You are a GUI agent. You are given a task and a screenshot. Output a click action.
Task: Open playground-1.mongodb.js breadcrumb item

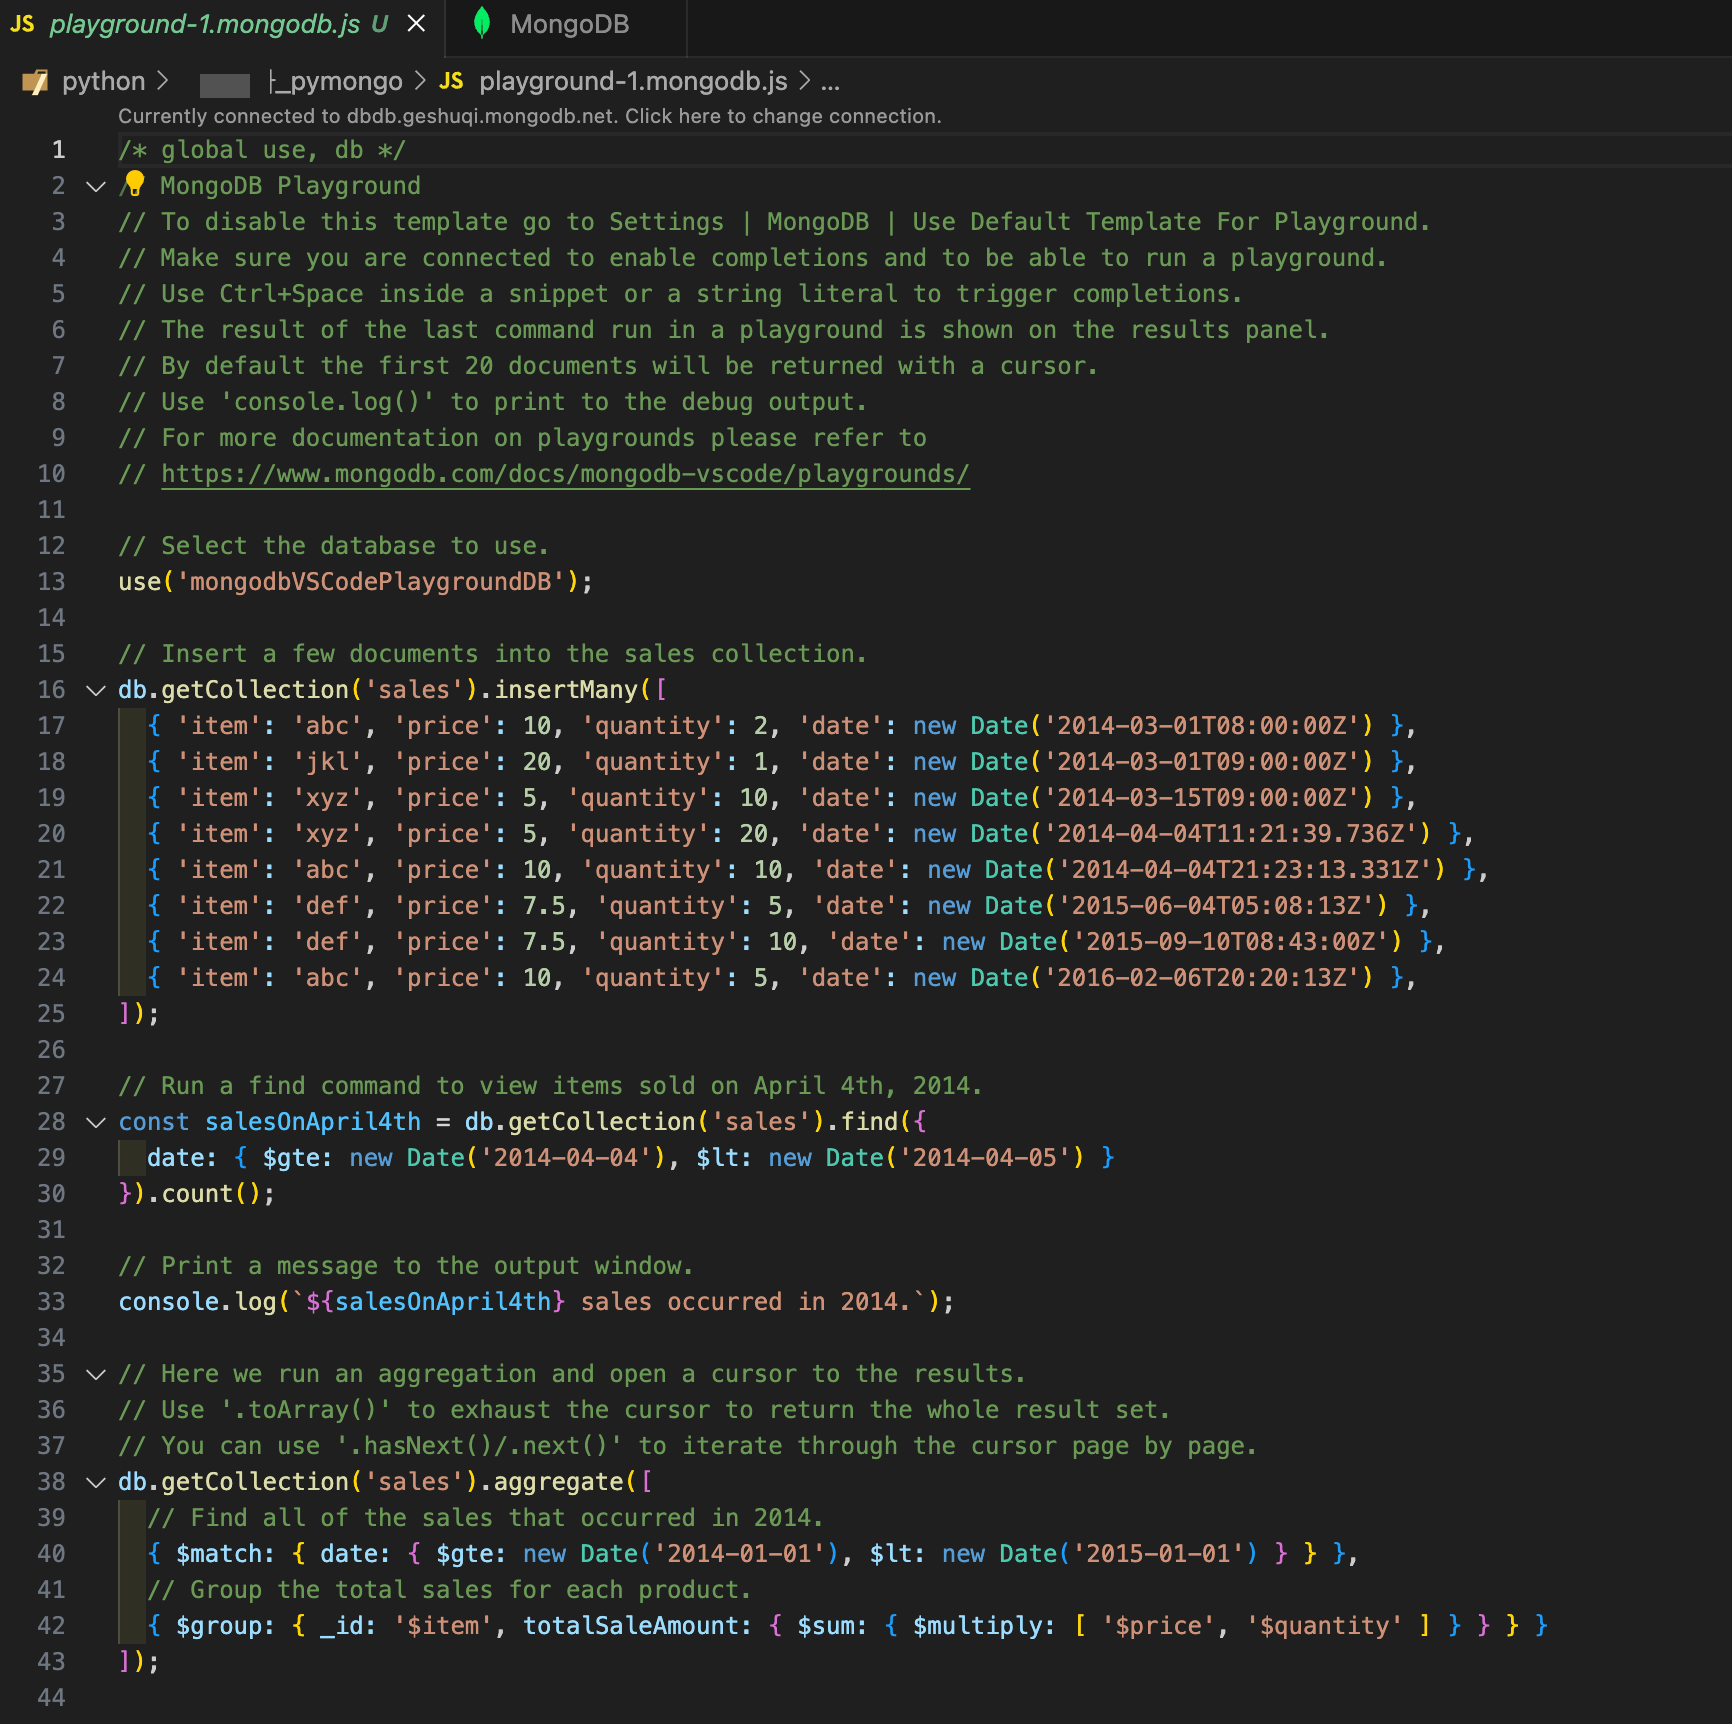pyautogui.click(x=633, y=81)
